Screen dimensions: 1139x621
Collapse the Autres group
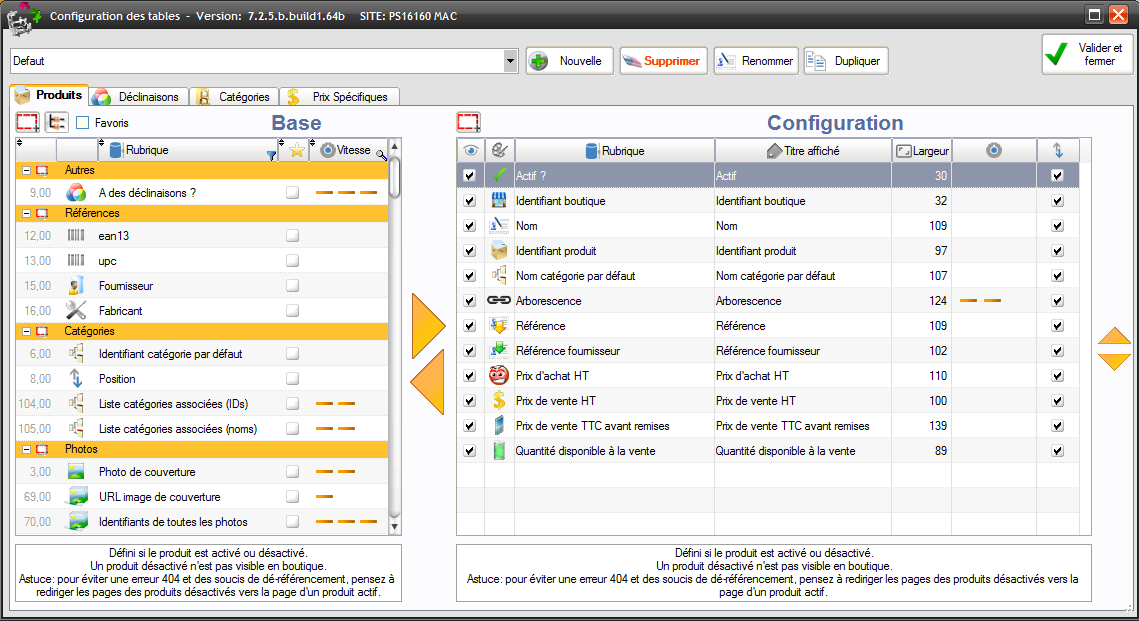coord(26,171)
